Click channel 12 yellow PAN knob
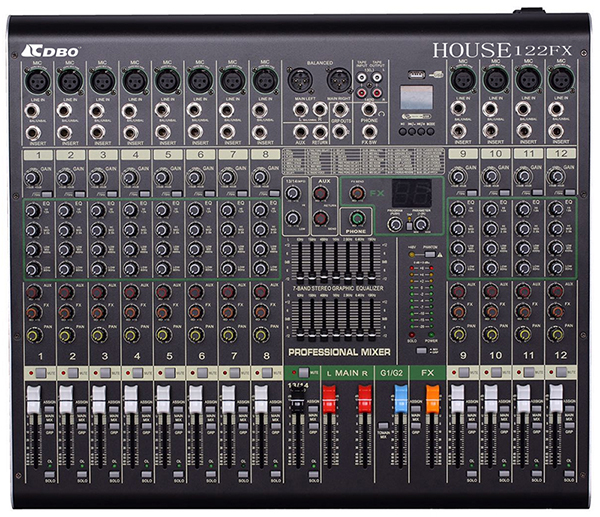The image size is (600, 517). click(x=556, y=334)
